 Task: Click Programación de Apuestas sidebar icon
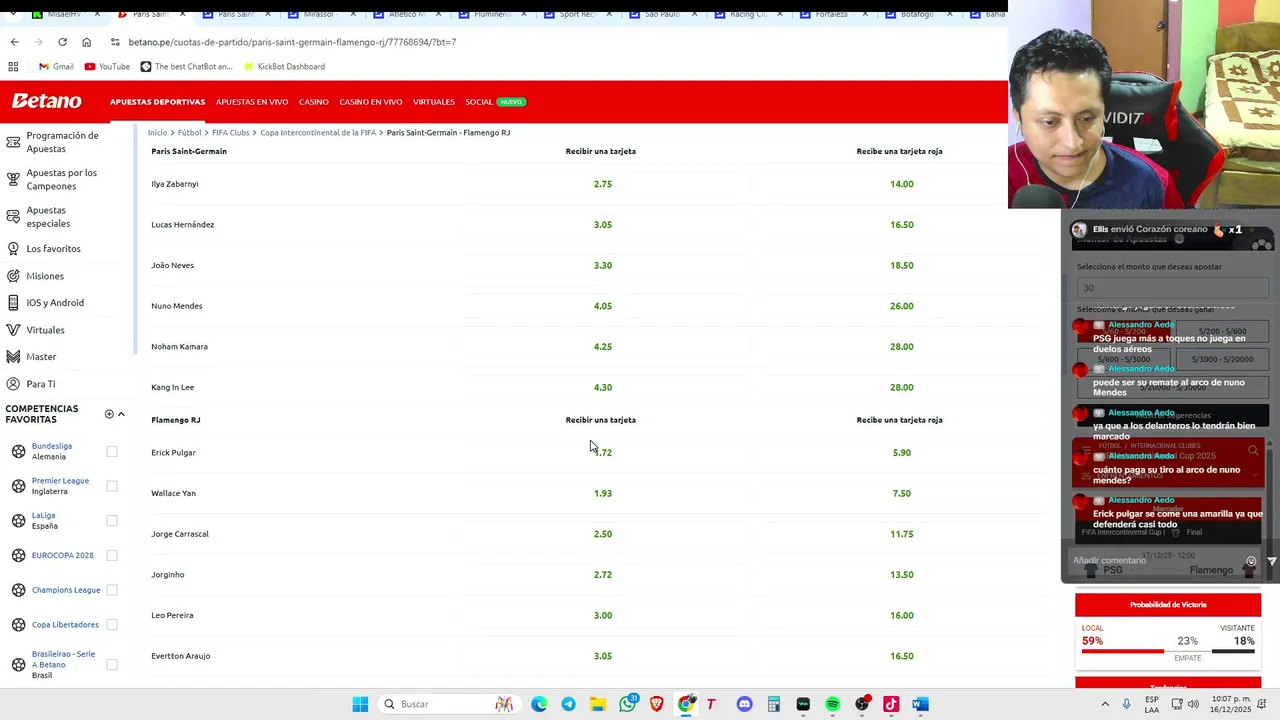point(13,141)
